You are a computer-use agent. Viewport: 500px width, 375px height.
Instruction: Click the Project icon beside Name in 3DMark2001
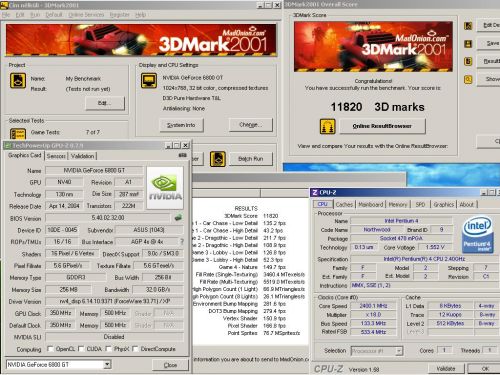click(18, 81)
